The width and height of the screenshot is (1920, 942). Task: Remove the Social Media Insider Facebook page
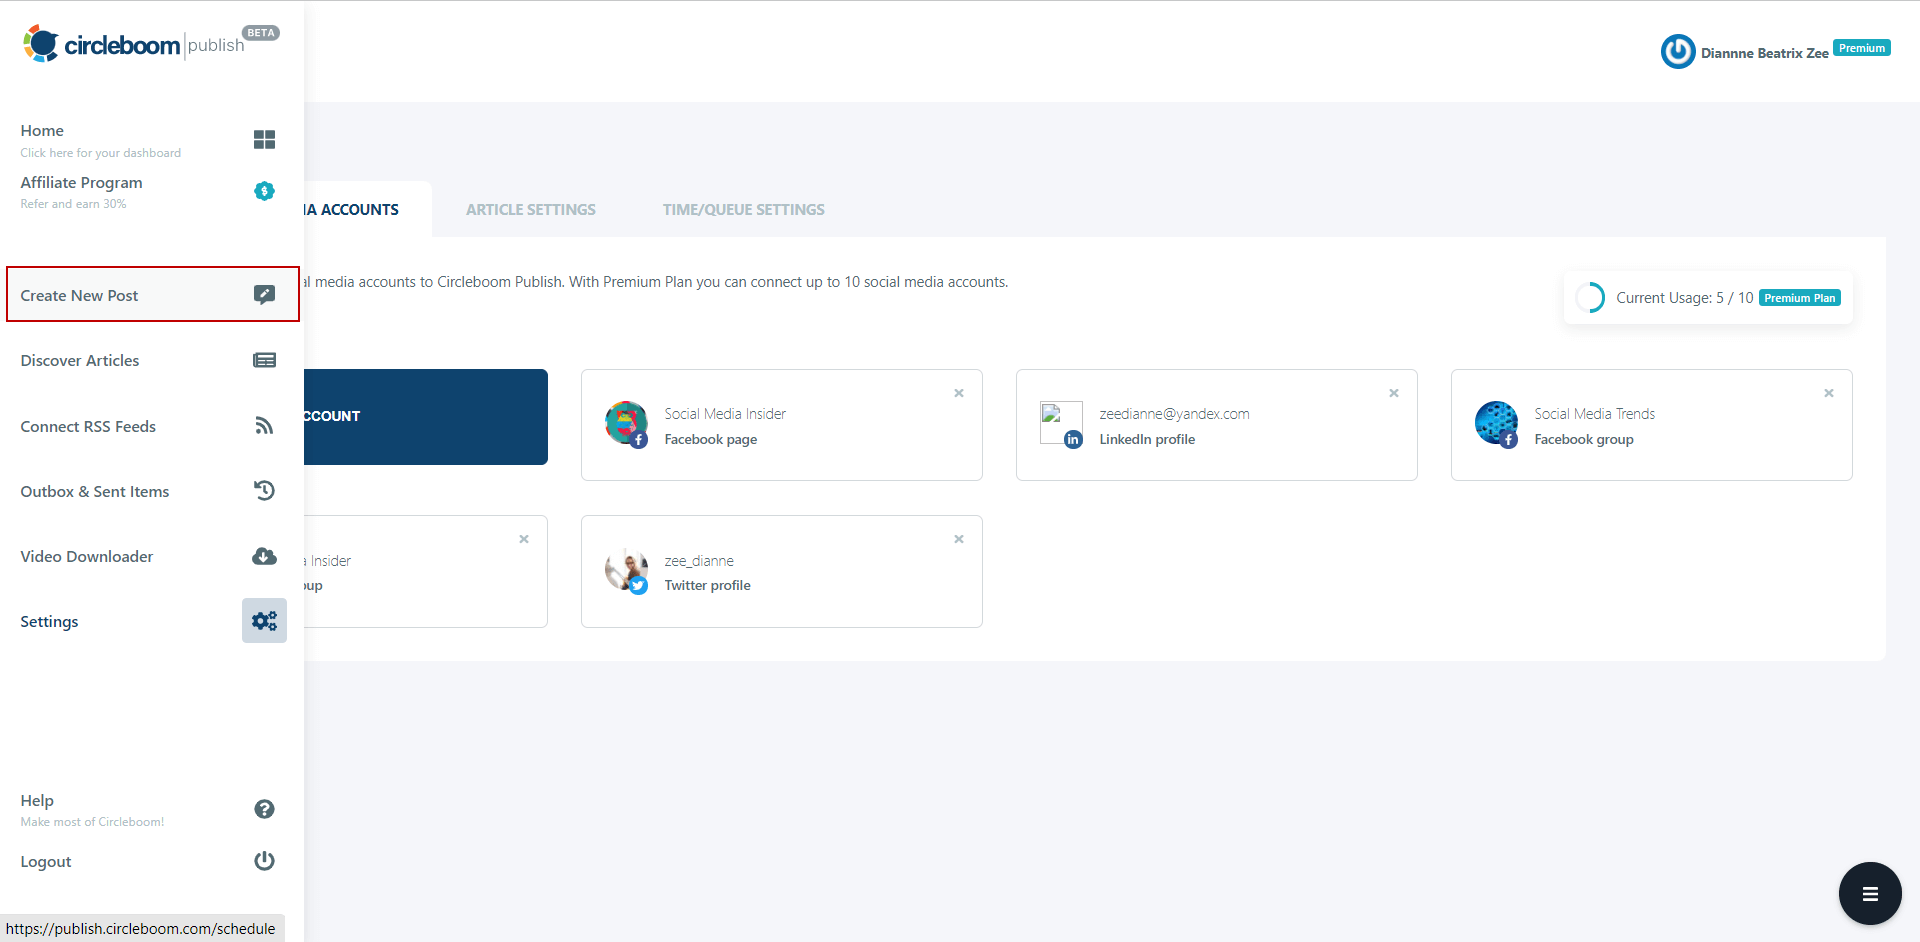coord(958,393)
